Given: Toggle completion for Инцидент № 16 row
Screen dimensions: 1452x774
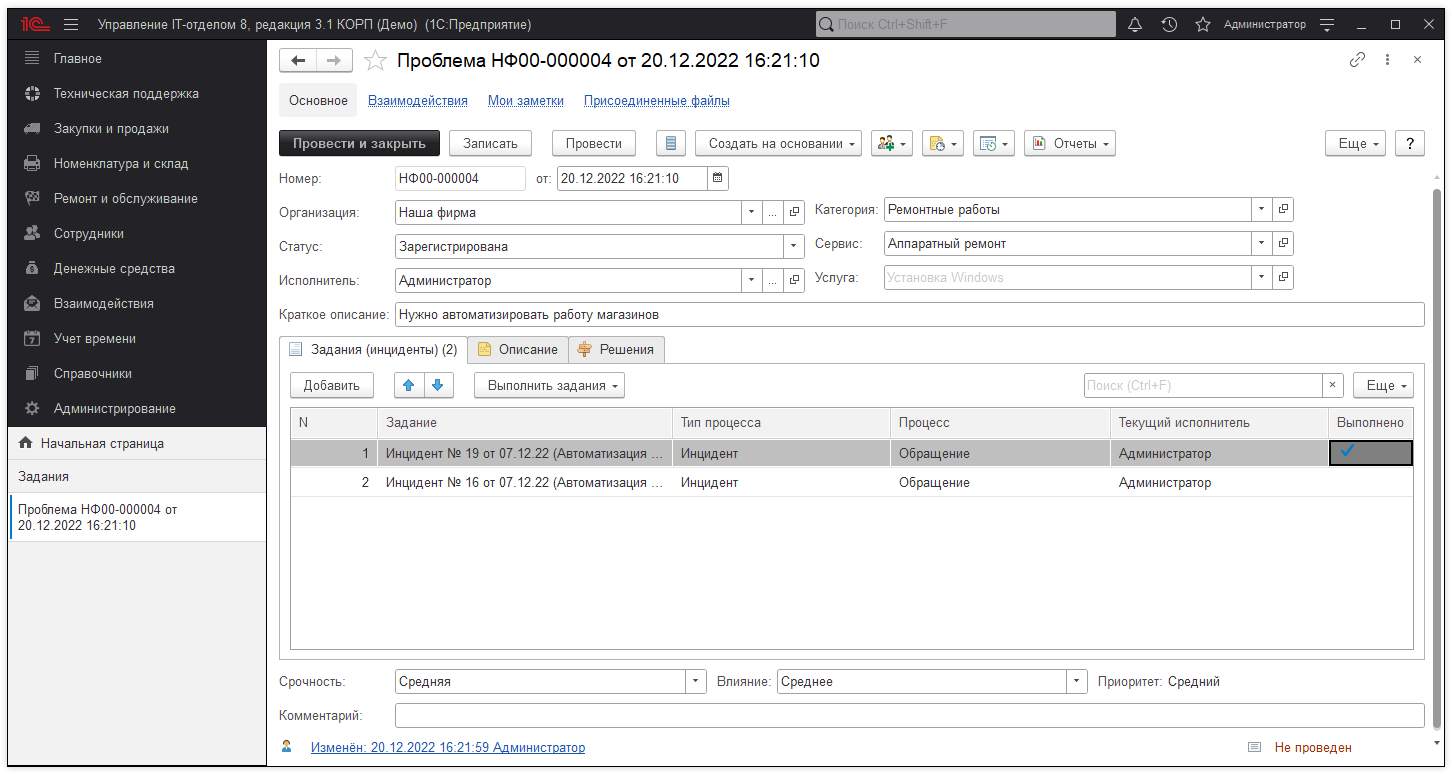Looking at the screenshot, I should 1370,482.
